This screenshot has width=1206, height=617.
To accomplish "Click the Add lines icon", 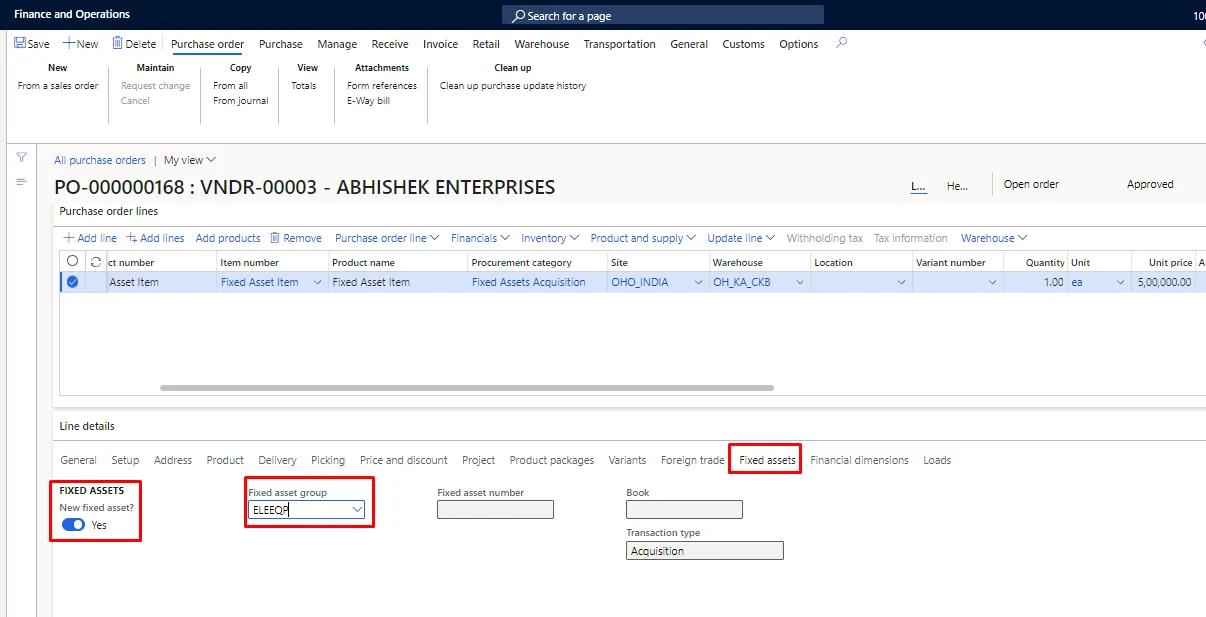I will (x=131, y=238).
